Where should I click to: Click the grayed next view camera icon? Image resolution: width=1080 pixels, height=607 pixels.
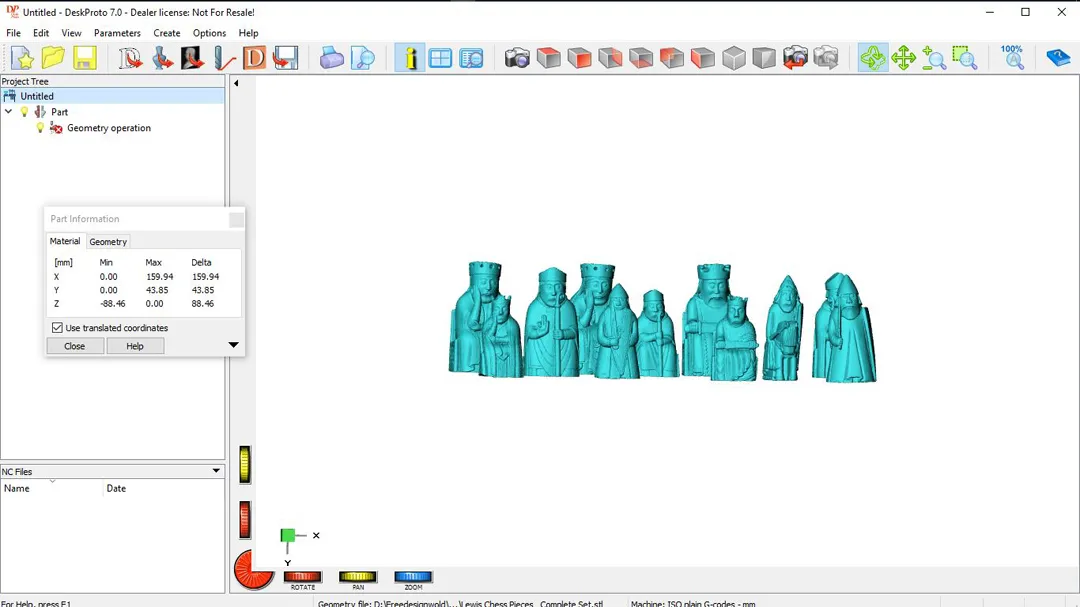826,58
